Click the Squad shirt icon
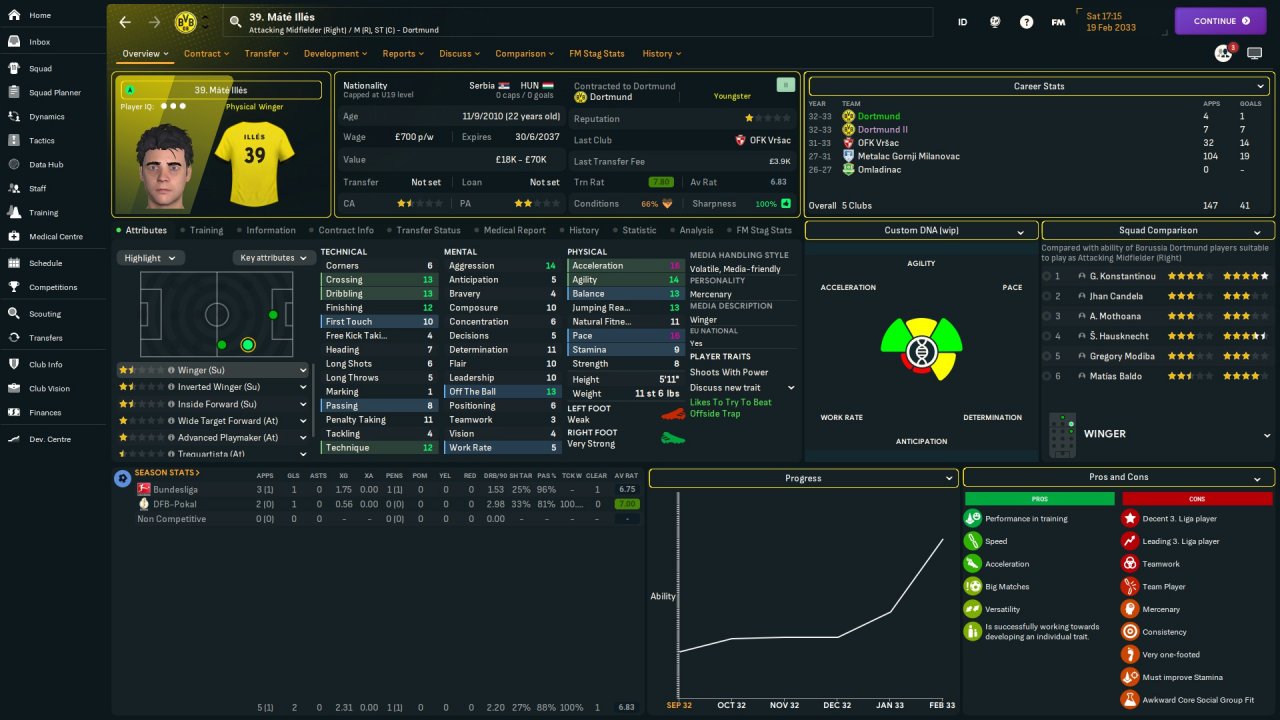Viewport: 1280px width, 720px height. [14, 69]
